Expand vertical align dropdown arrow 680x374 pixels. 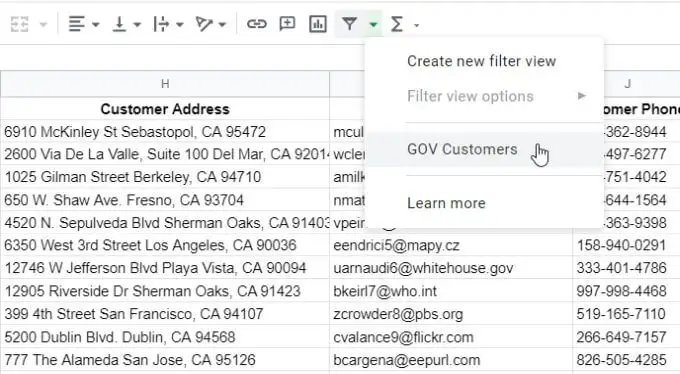(x=137, y=24)
